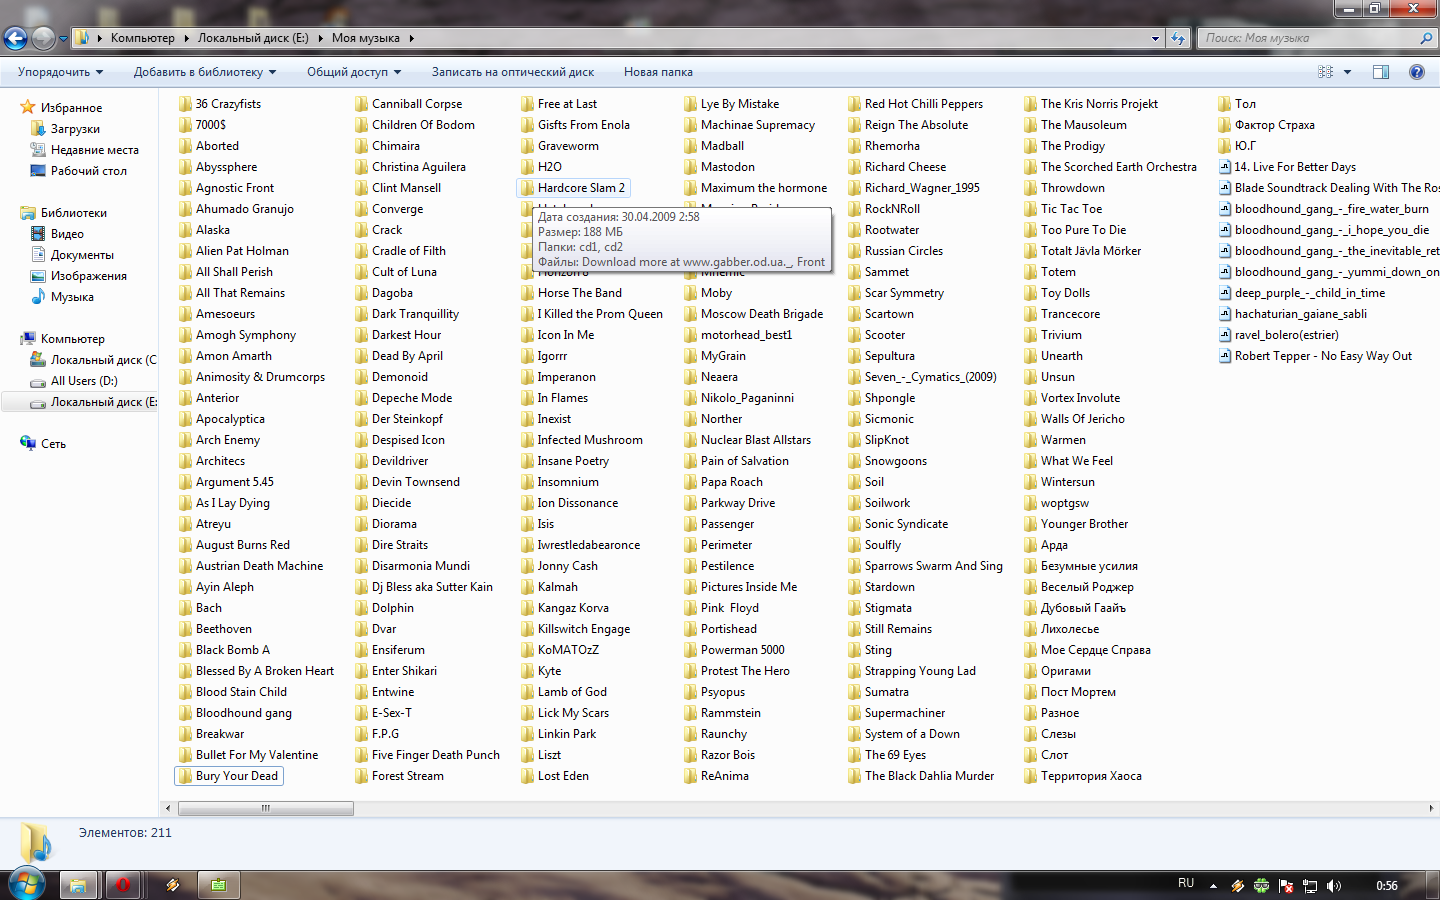The image size is (1440, 900).
Task: Click Компьютер in the address bar
Action: point(142,38)
